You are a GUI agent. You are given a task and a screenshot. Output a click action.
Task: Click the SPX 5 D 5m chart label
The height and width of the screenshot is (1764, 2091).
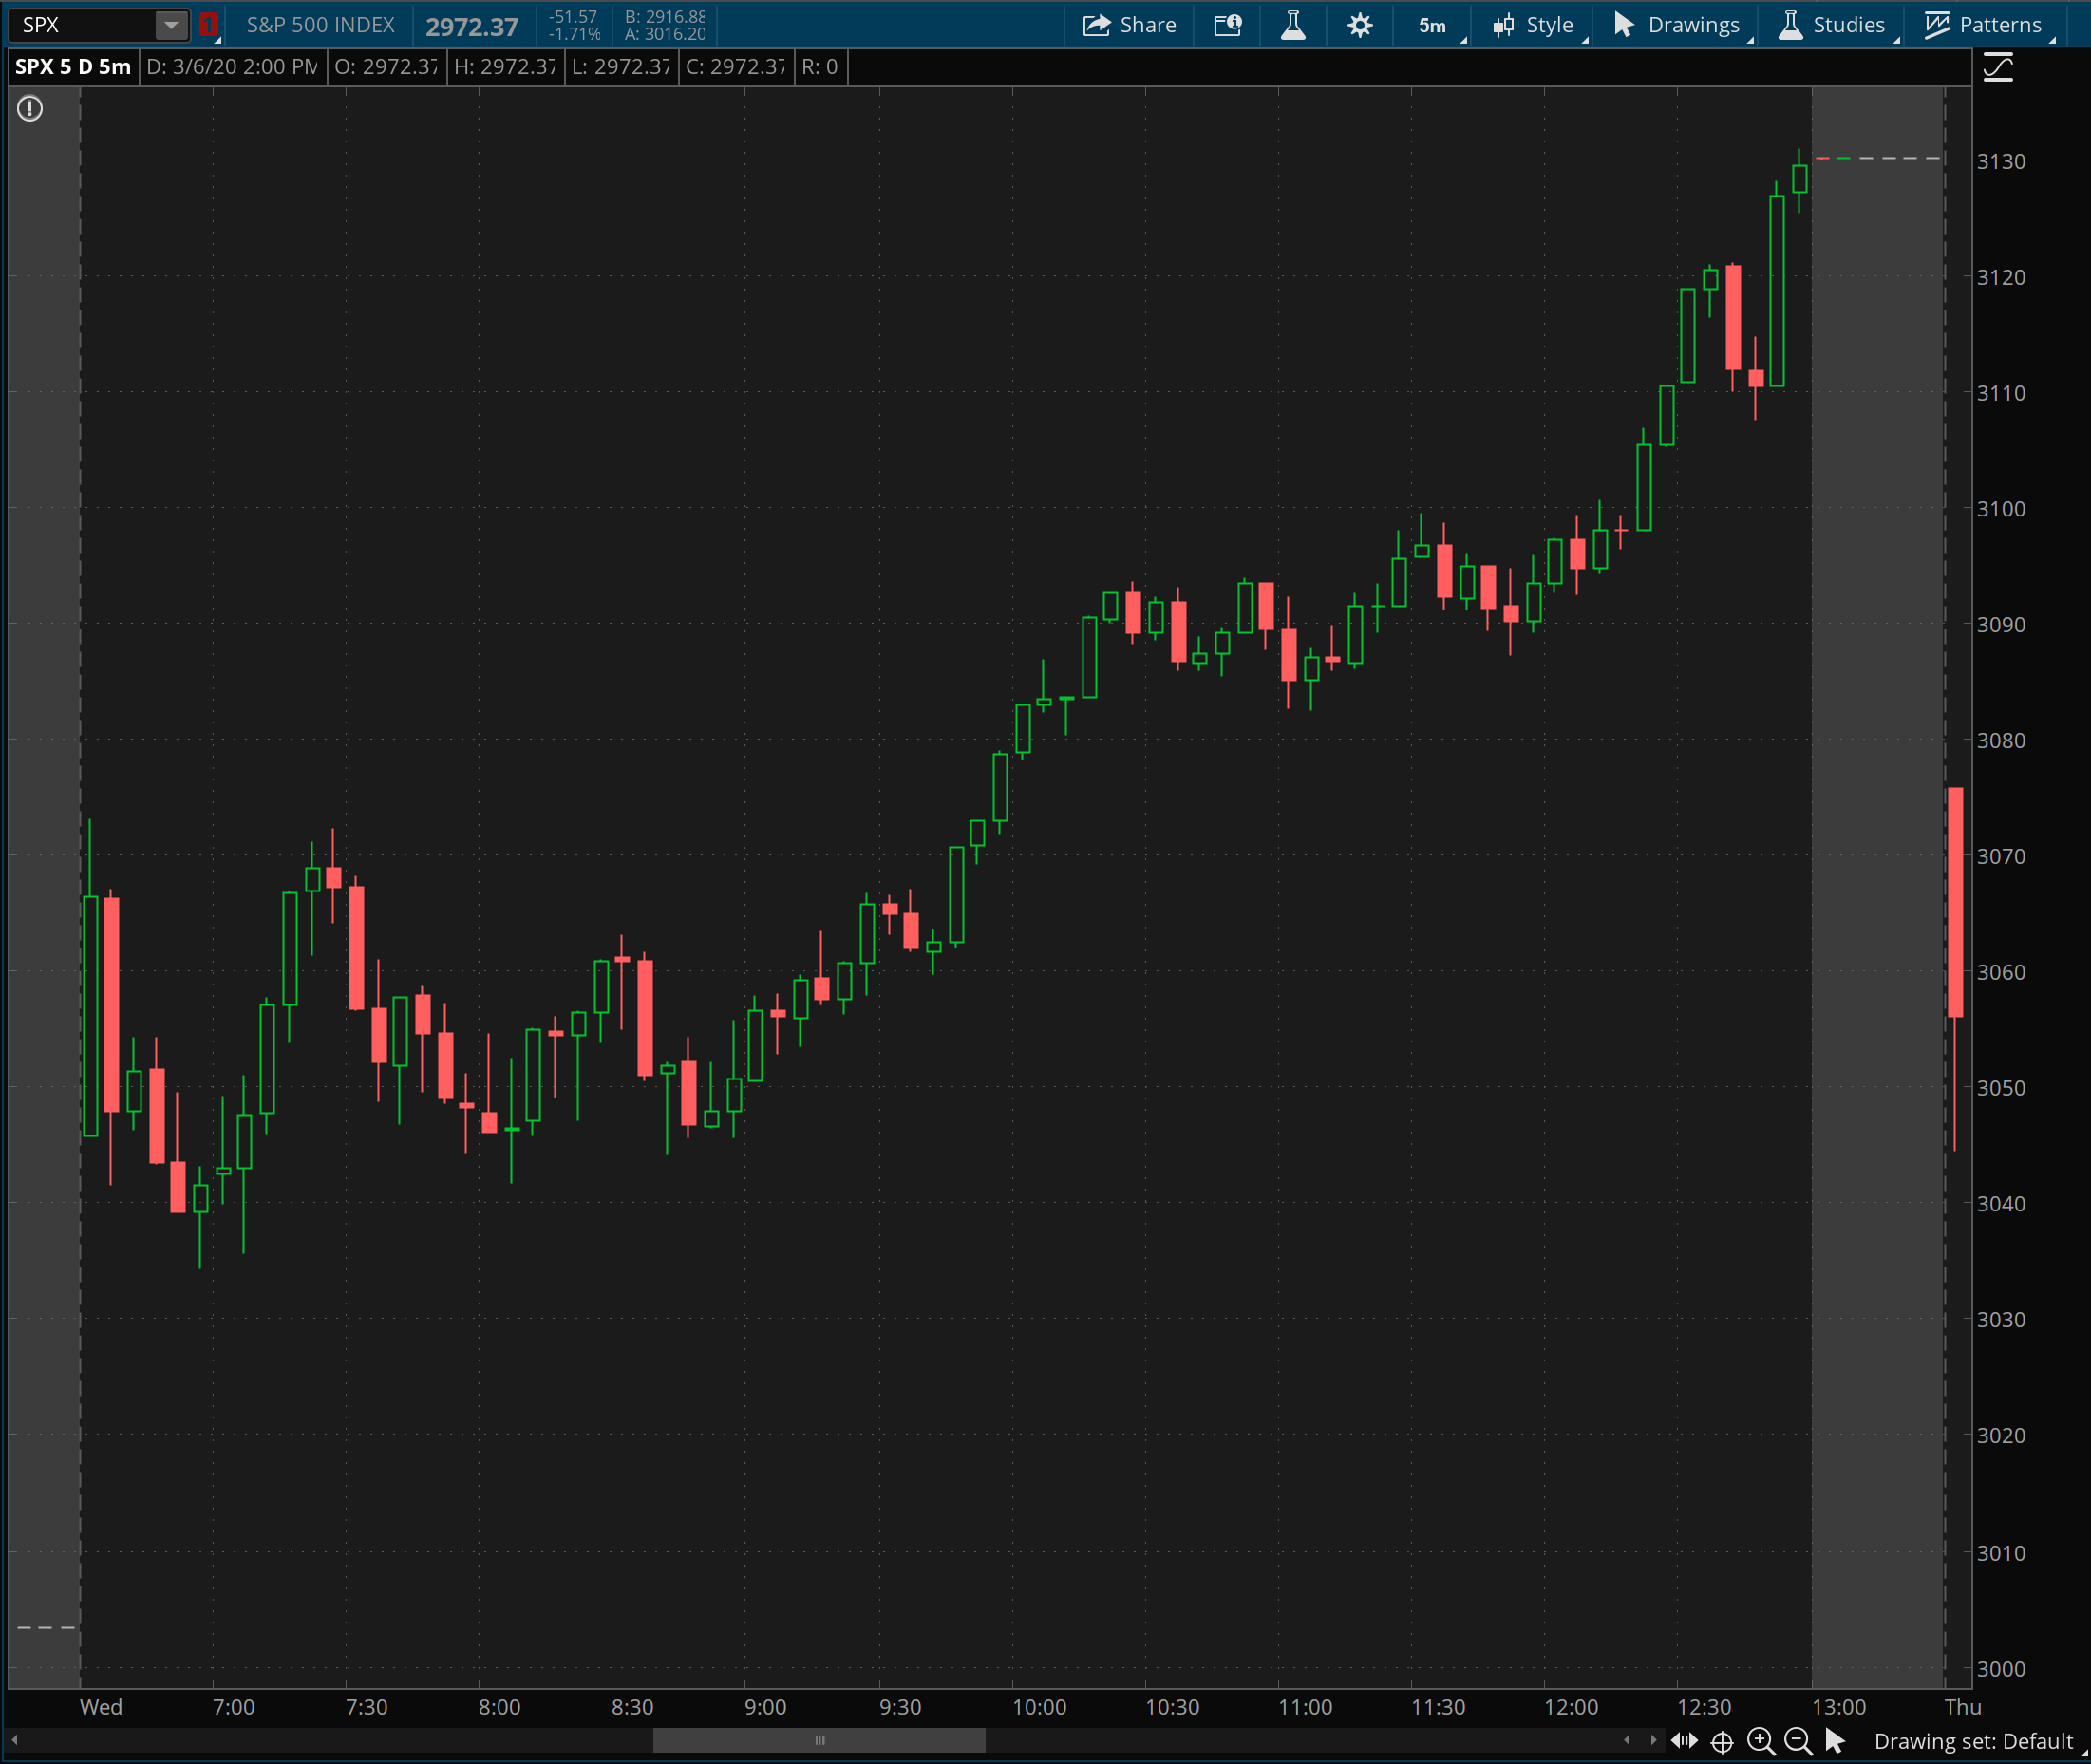coord(73,67)
